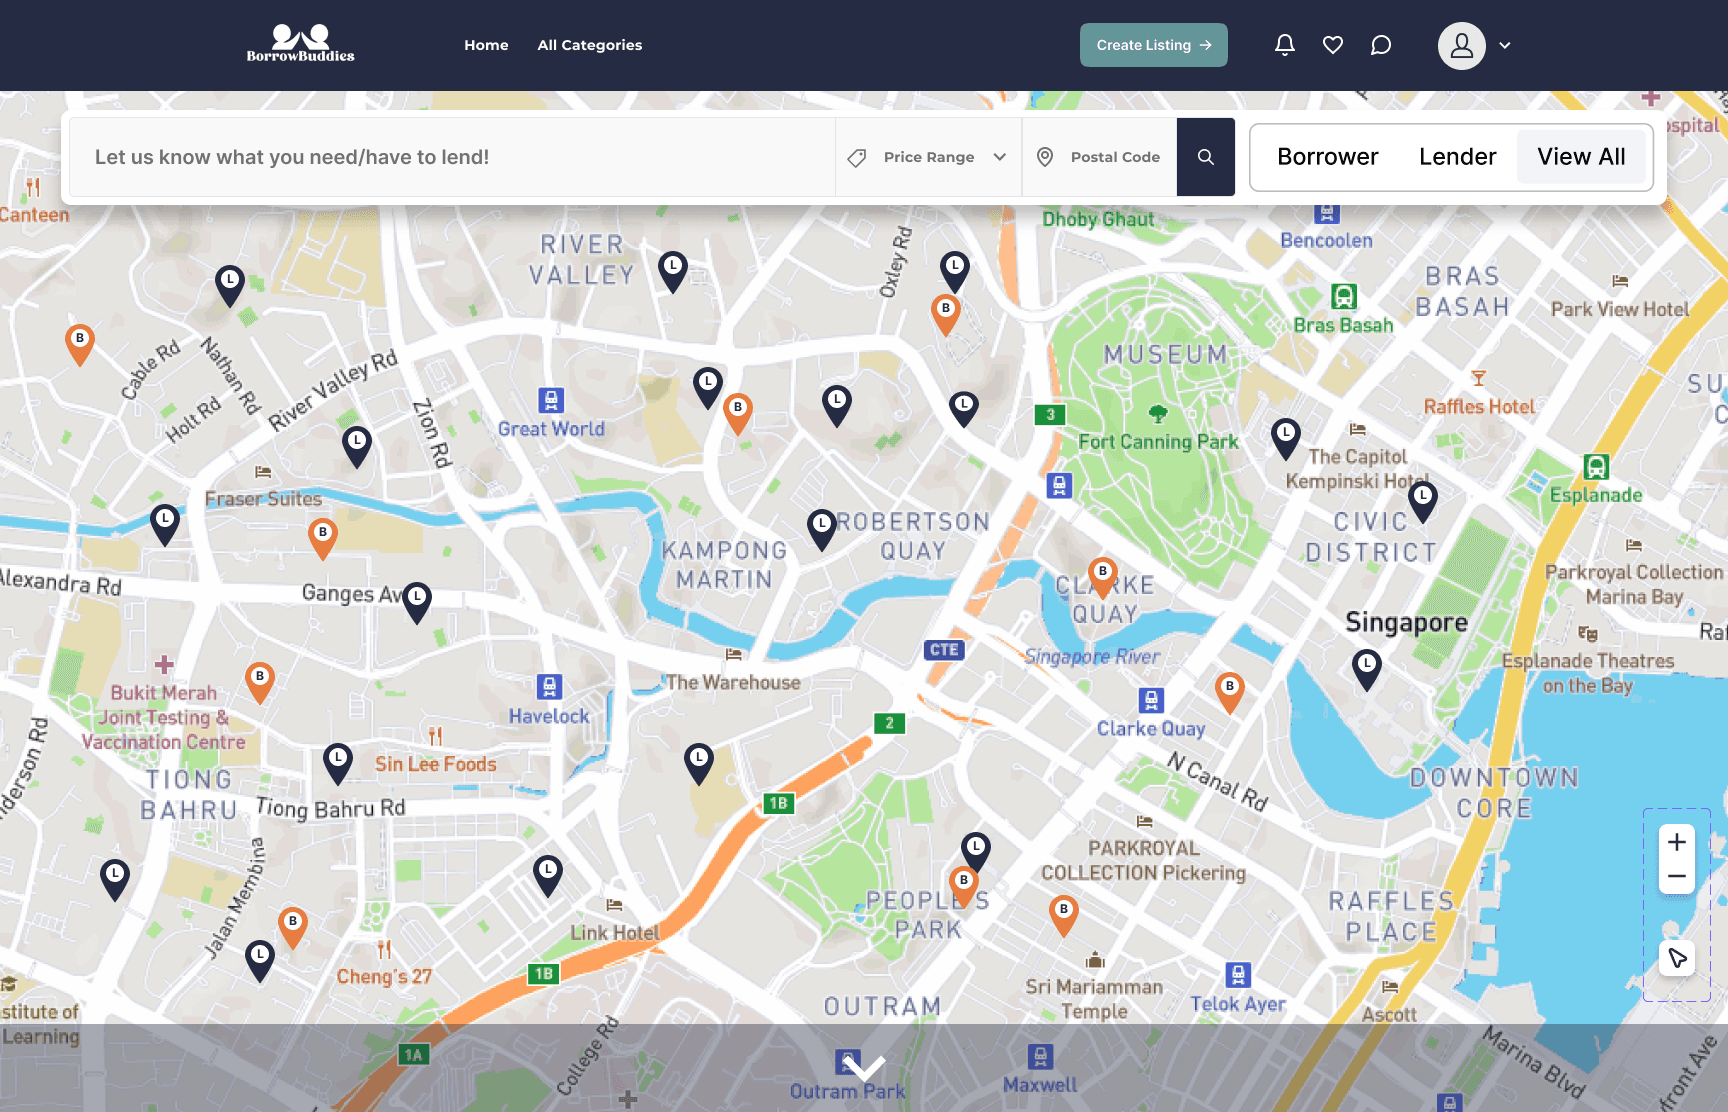Open All Categories menu
This screenshot has height=1112, width=1728.
590,45
